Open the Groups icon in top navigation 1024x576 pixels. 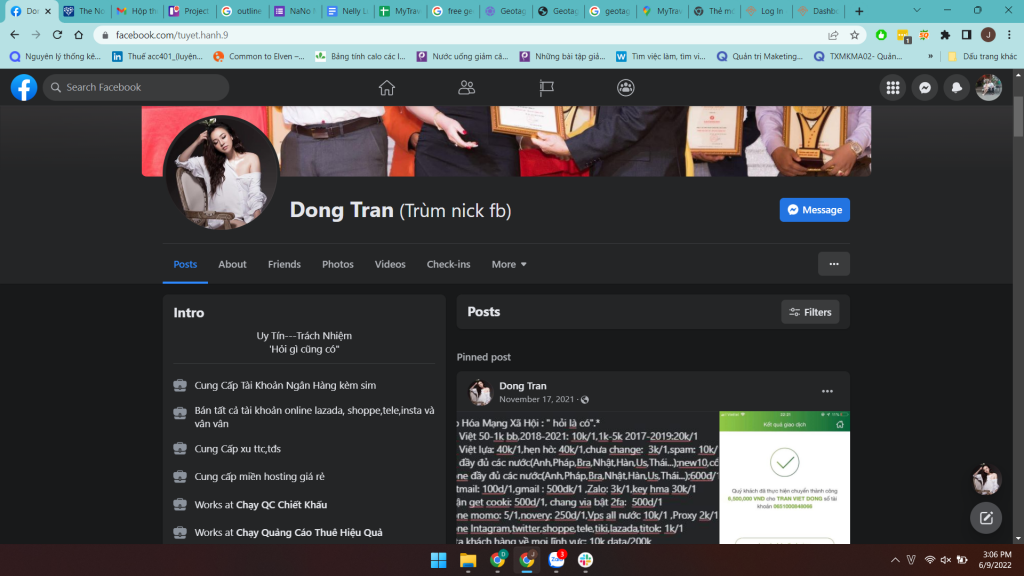(626, 88)
